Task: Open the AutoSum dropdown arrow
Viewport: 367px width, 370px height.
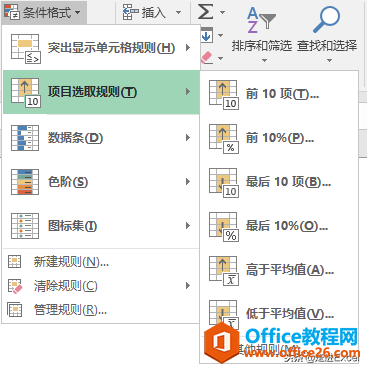Action: pos(222,13)
